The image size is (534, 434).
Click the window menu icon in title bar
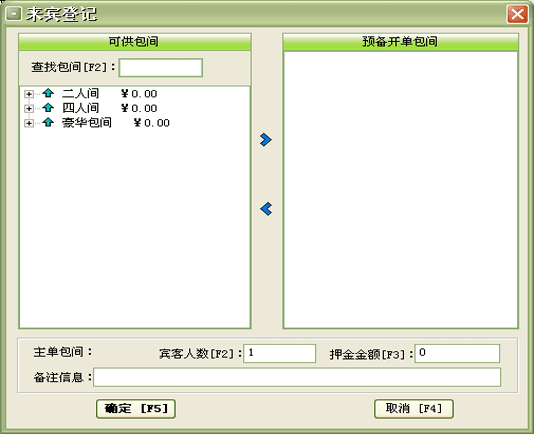coord(14,14)
